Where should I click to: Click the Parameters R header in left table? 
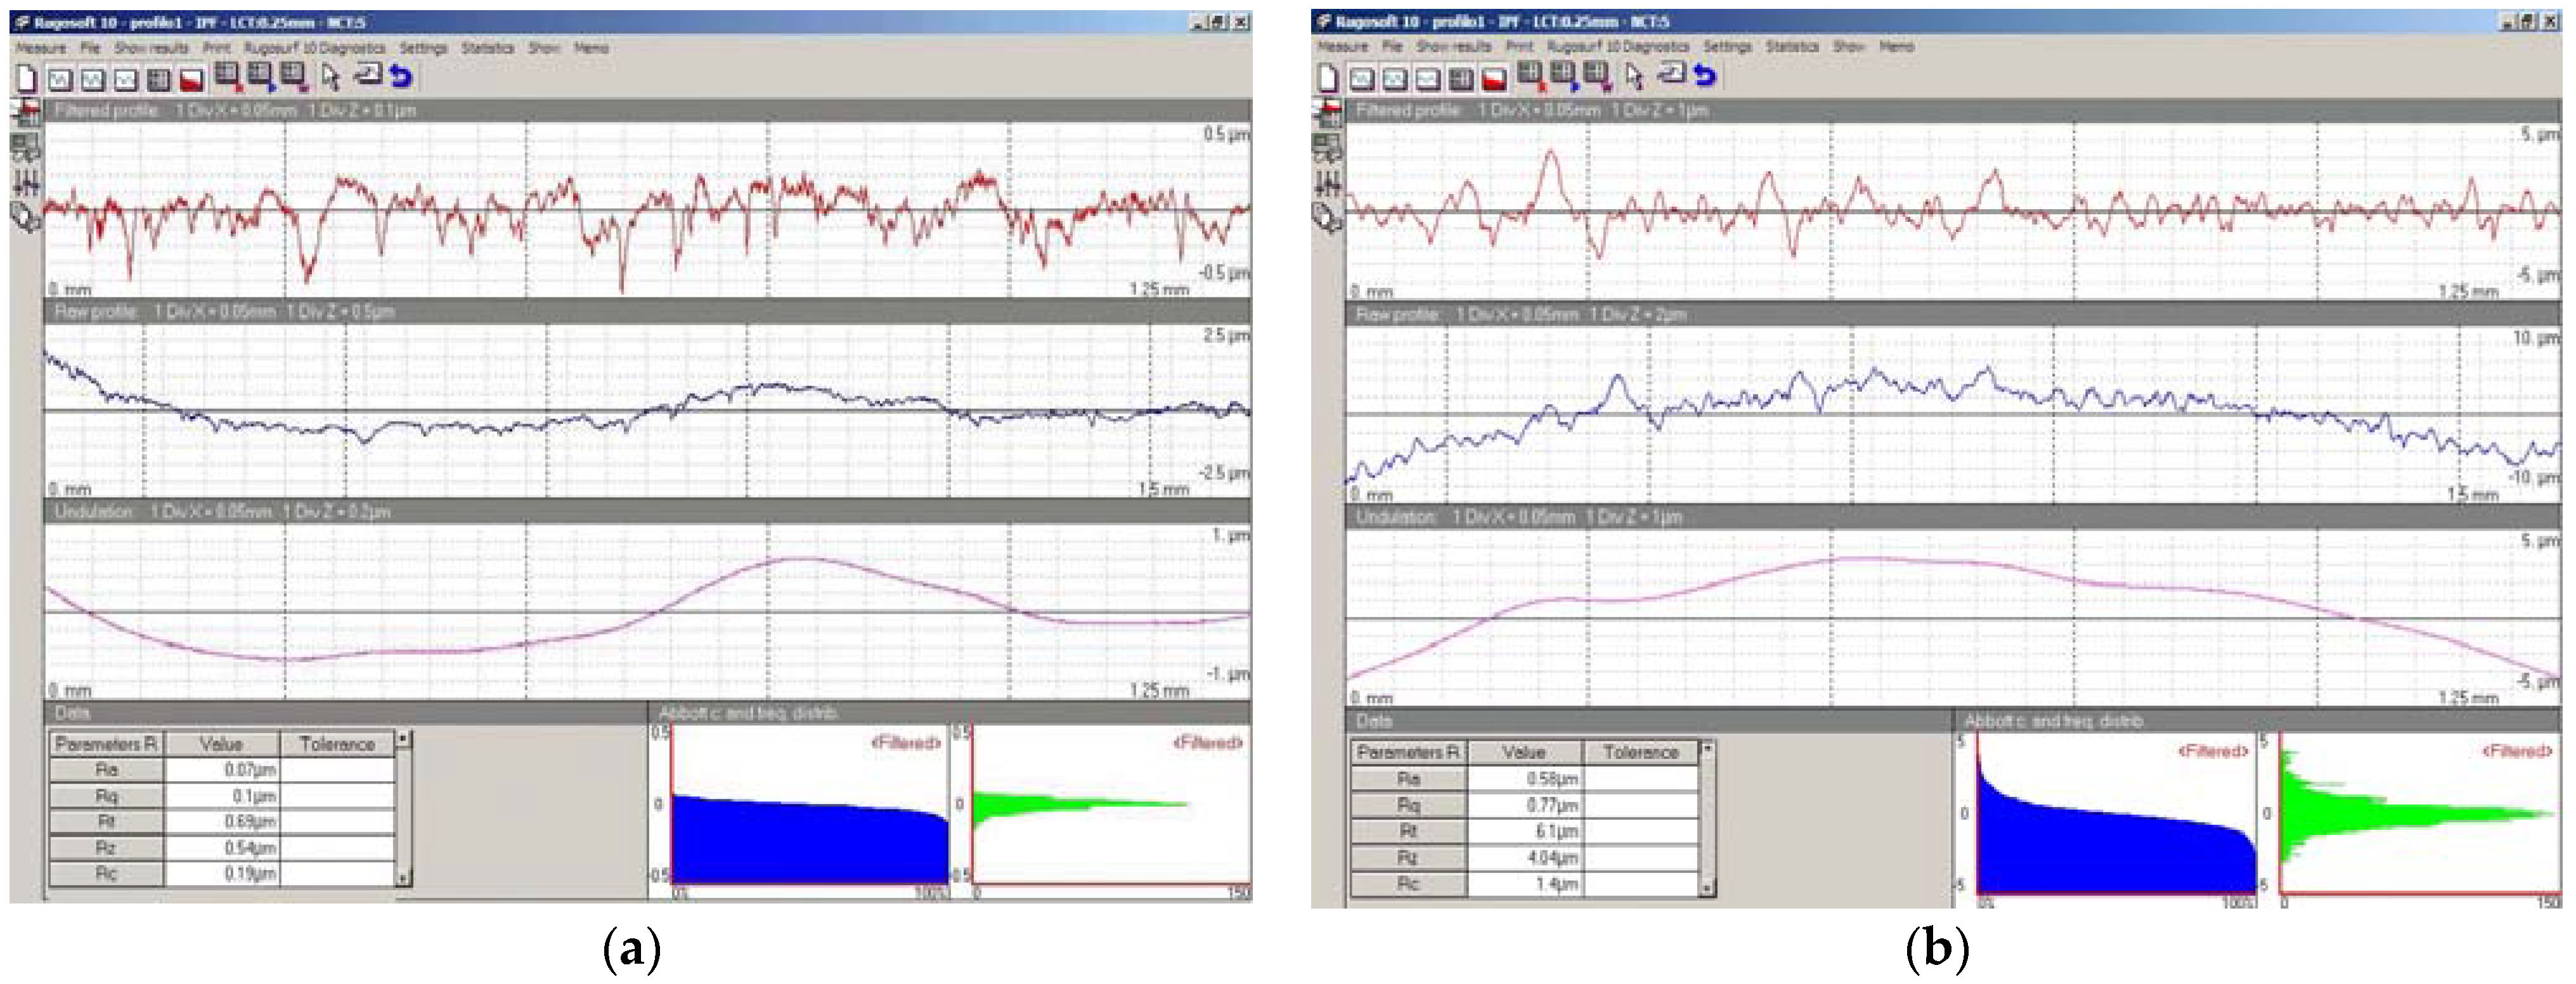click(106, 744)
